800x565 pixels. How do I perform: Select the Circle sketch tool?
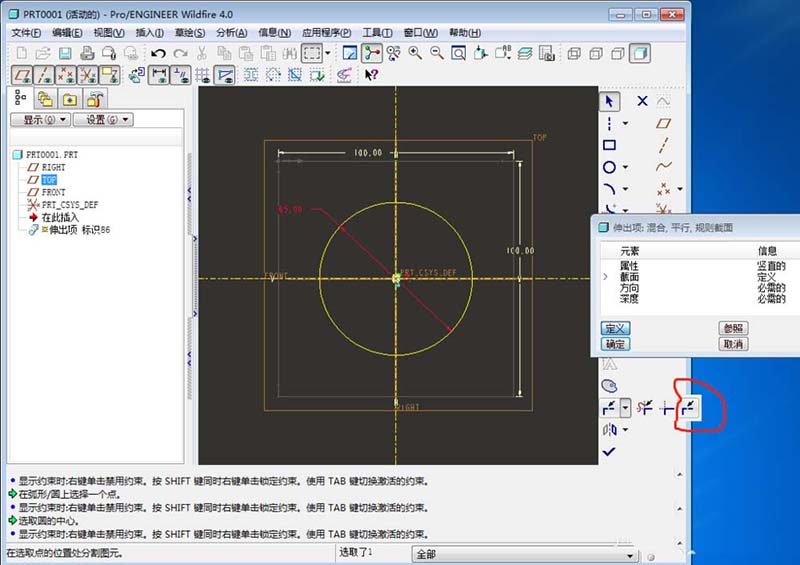coord(609,167)
